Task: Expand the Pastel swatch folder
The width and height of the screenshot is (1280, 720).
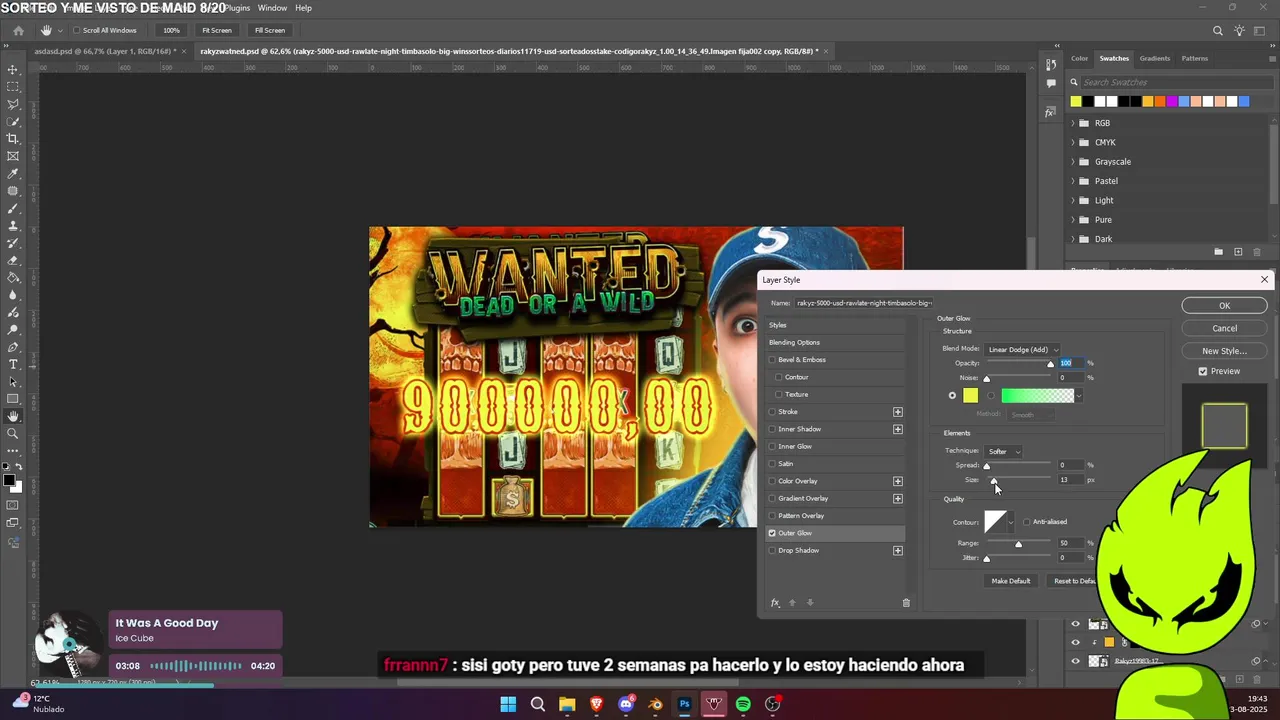Action: [1073, 181]
